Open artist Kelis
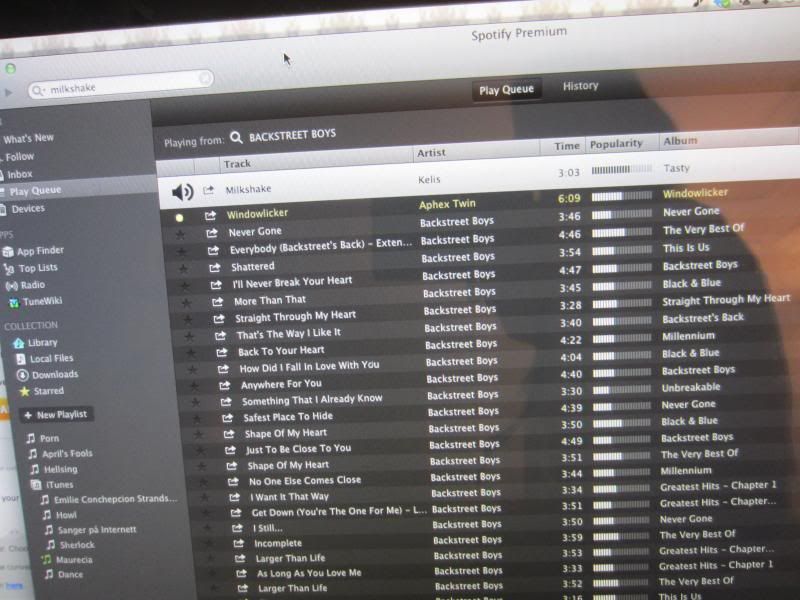Image resolution: width=800 pixels, height=600 pixels. (x=429, y=180)
